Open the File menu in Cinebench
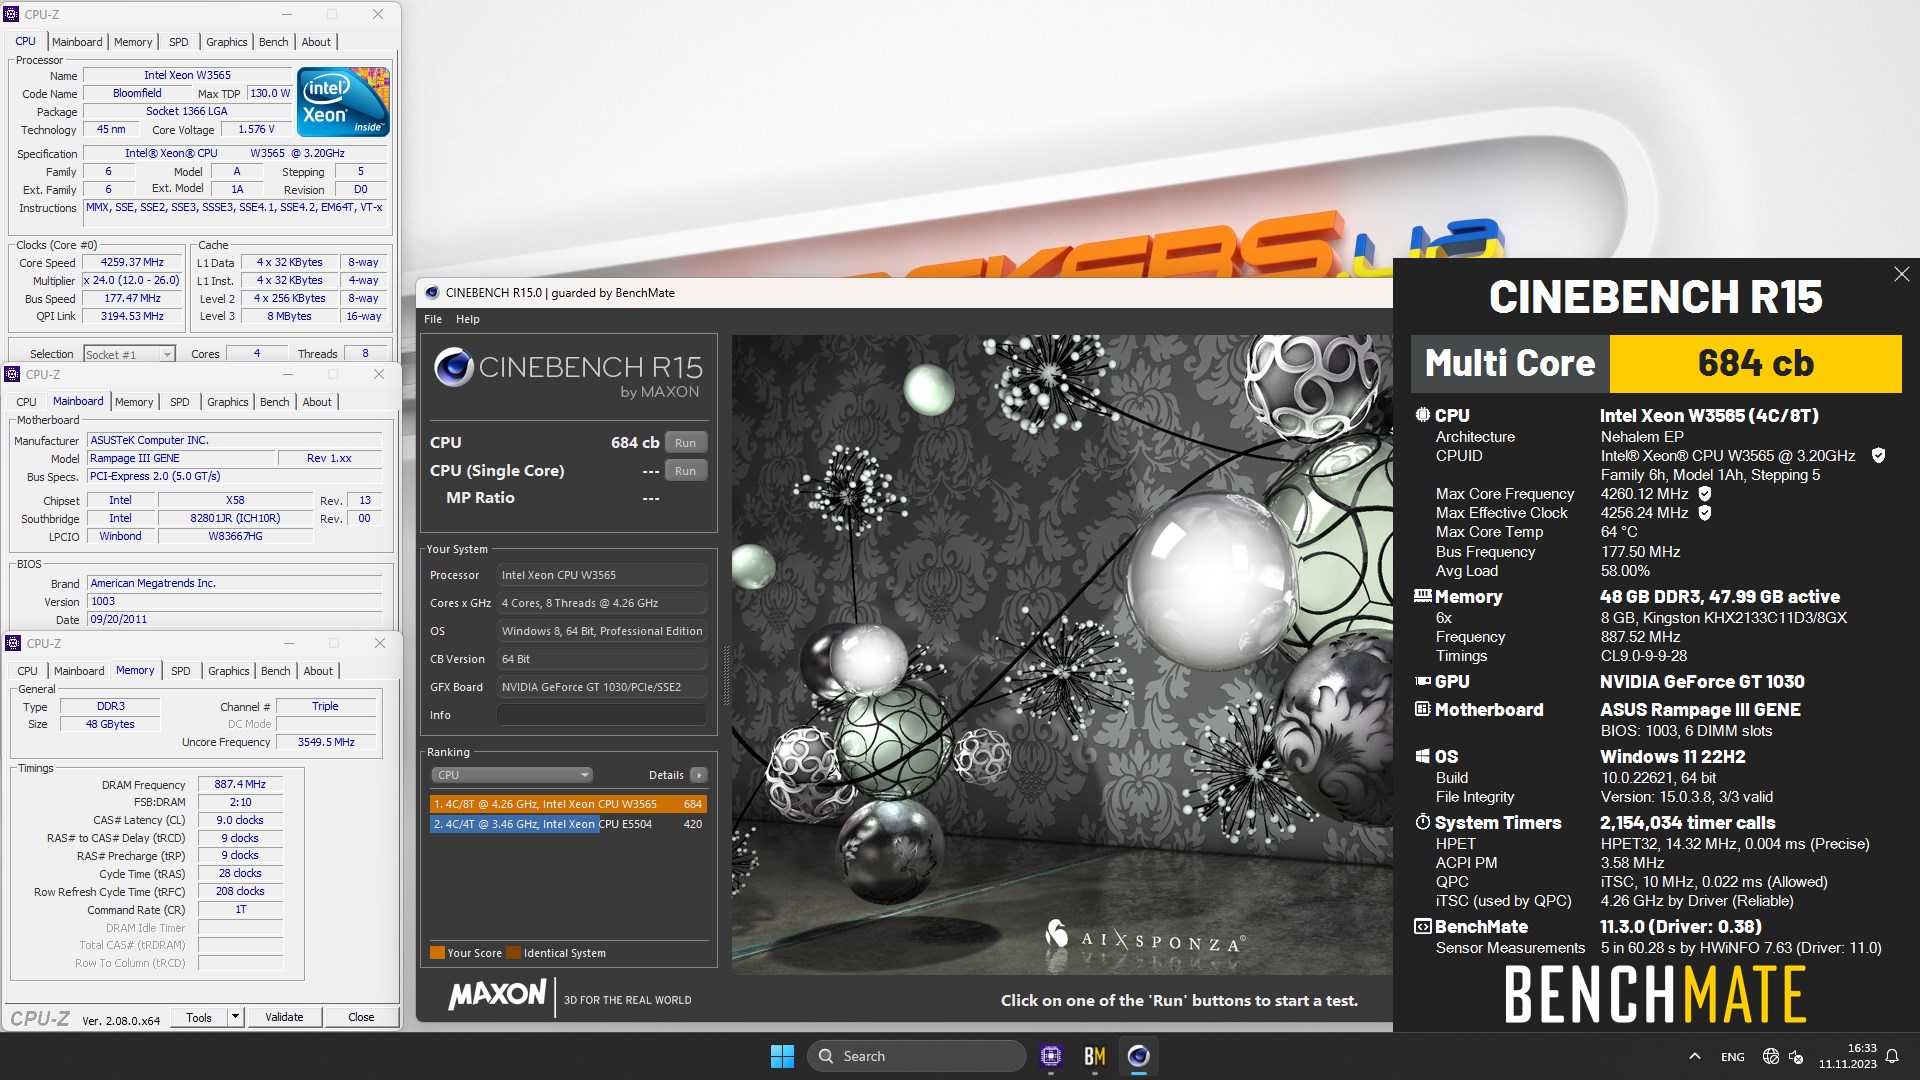 [x=433, y=319]
